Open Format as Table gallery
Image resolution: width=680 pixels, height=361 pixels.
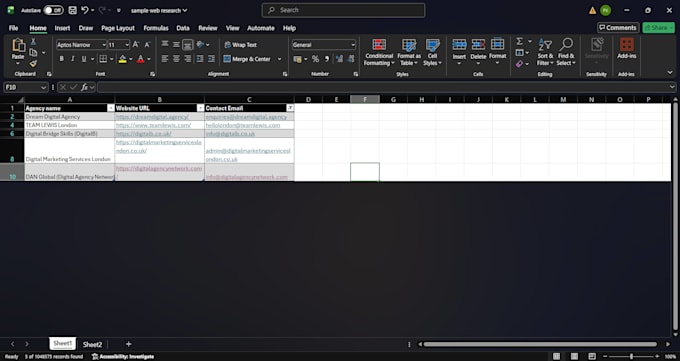click(409, 52)
